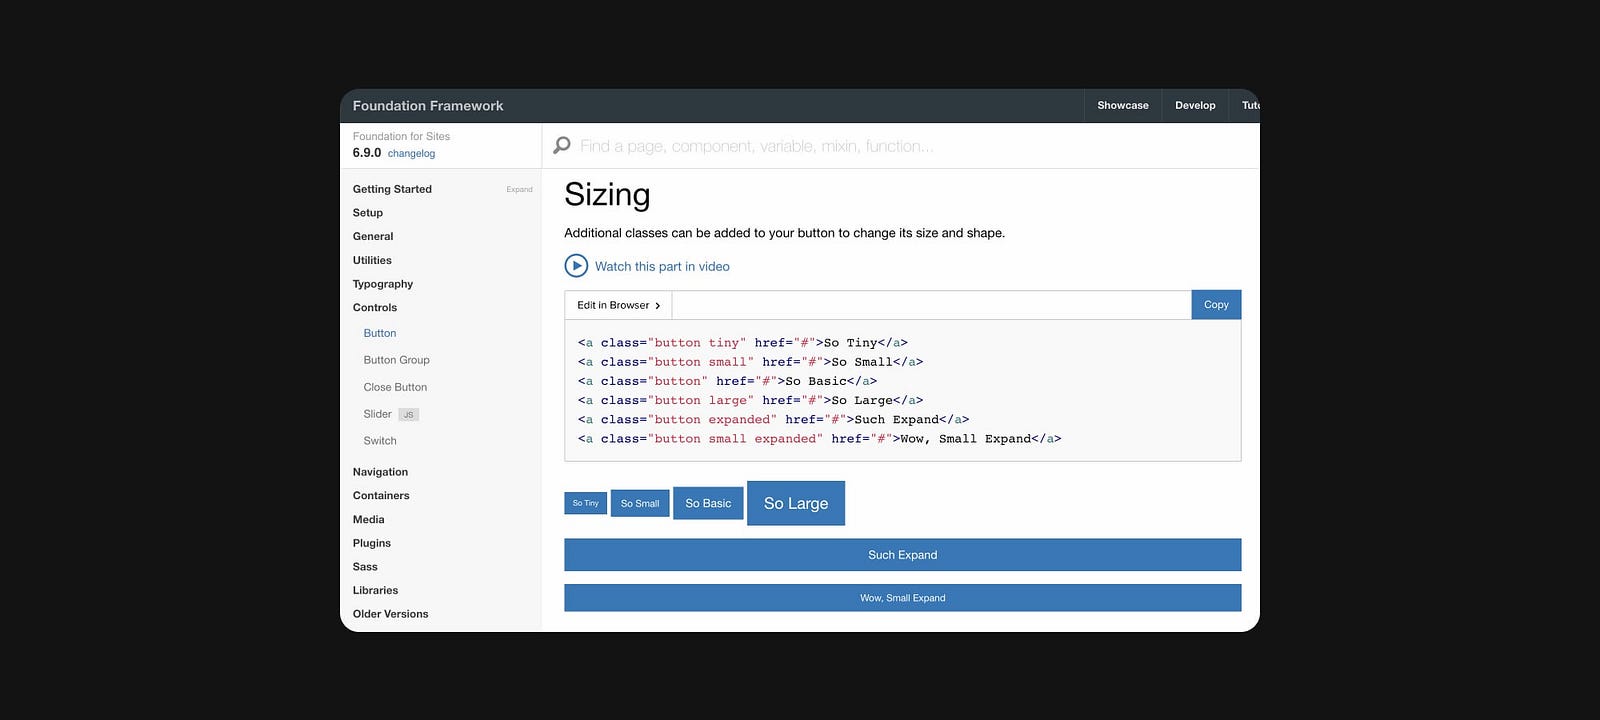Select the Button page link
The height and width of the screenshot is (720, 1600).
pos(380,334)
